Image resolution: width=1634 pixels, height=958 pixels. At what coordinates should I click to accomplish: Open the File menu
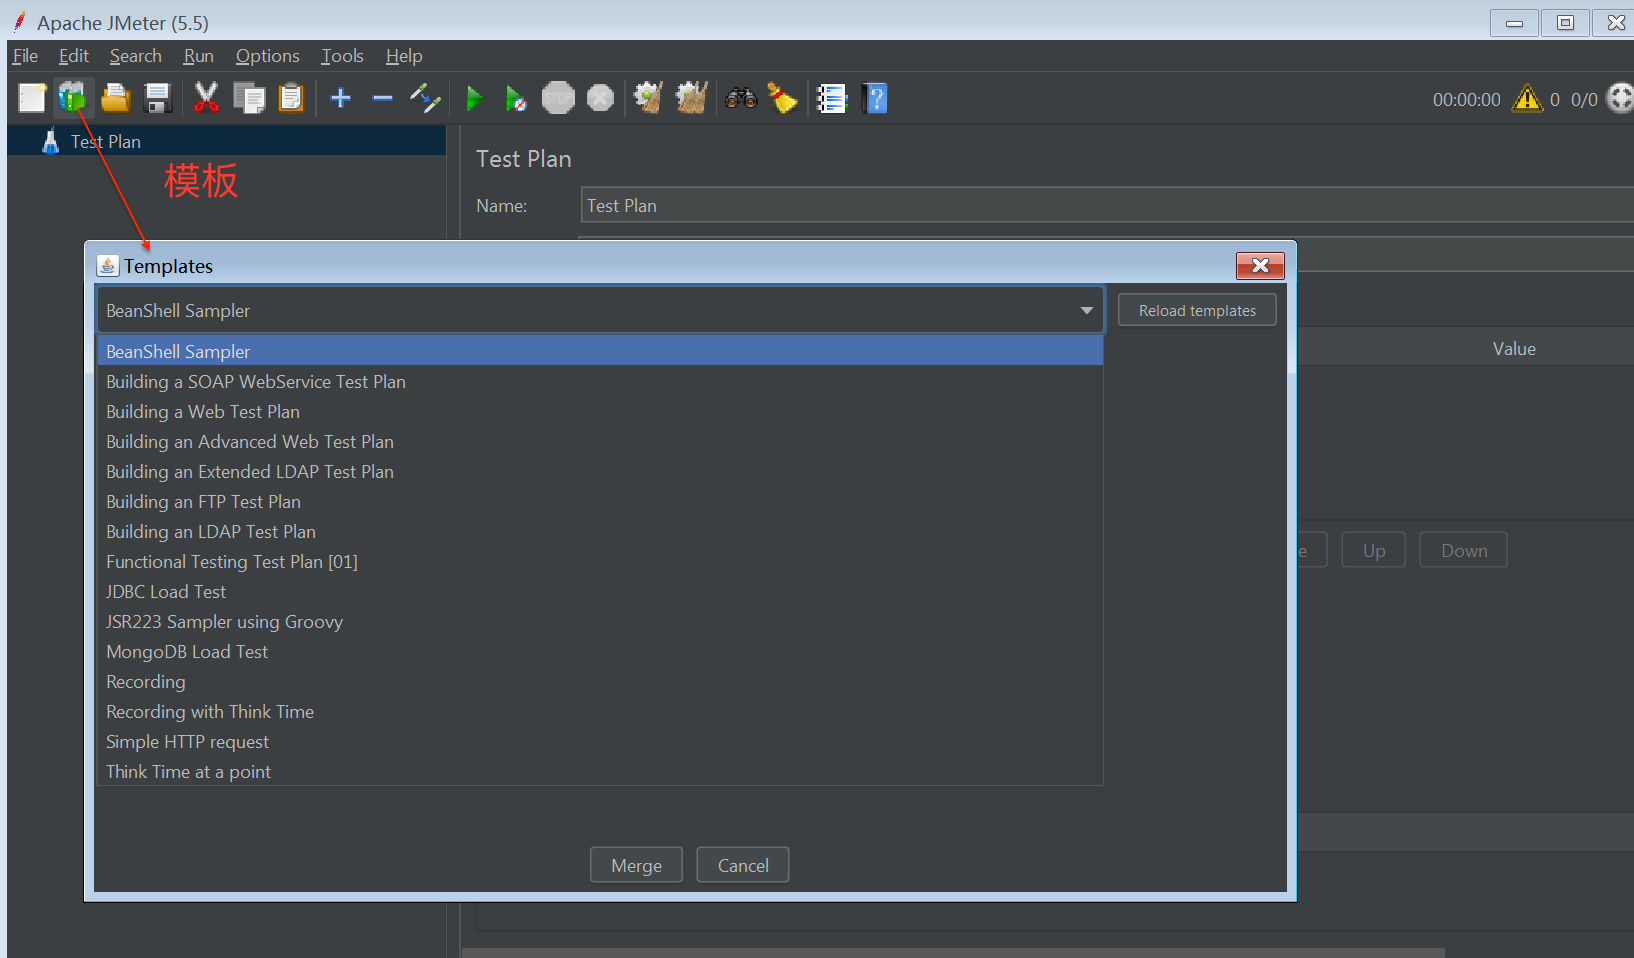pos(25,56)
